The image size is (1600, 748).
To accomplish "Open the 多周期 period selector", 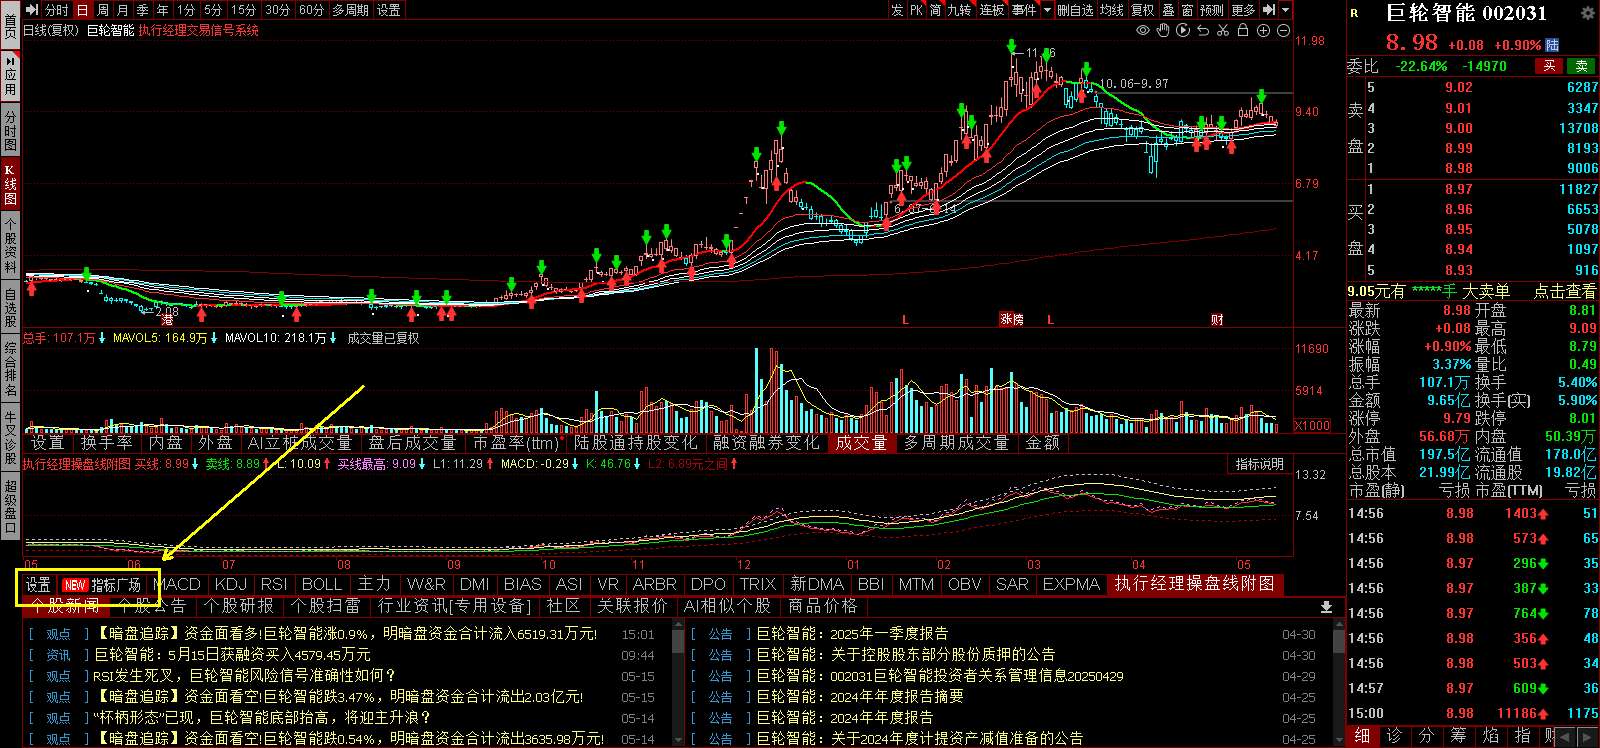I will [x=351, y=10].
